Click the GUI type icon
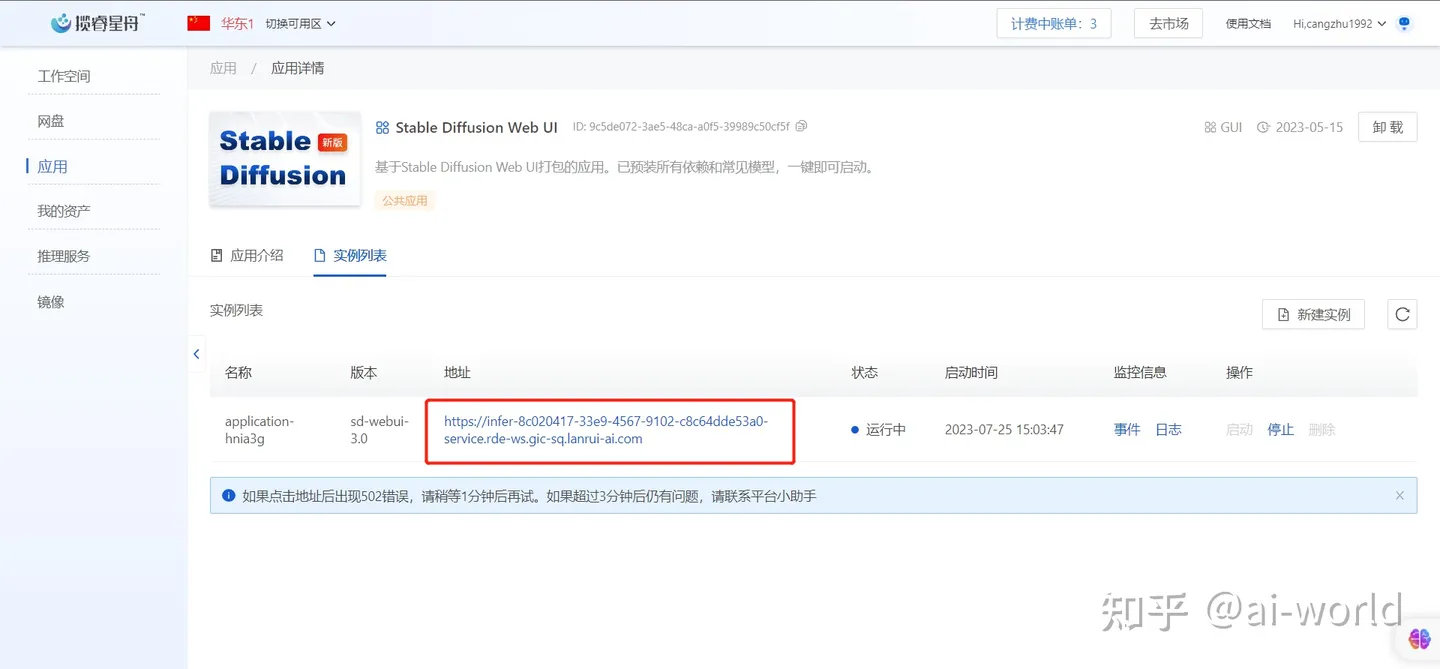The width and height of the screenshot is (1440, 669). point(1211,127)
